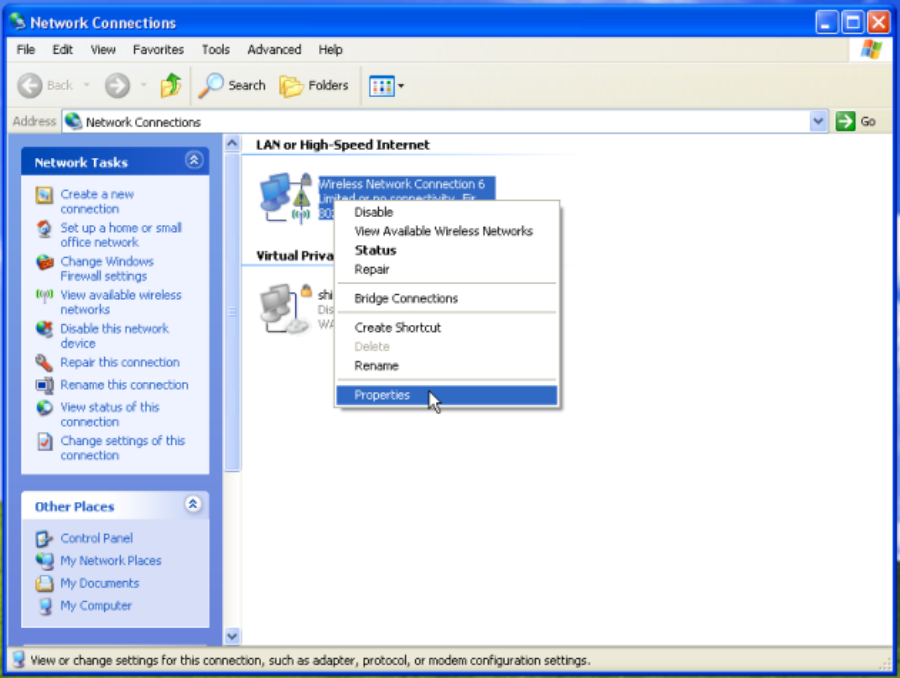Select the disconnected VPN connection icon
The height and width of the screenshot is (678, 900).
tap(285, 308)
